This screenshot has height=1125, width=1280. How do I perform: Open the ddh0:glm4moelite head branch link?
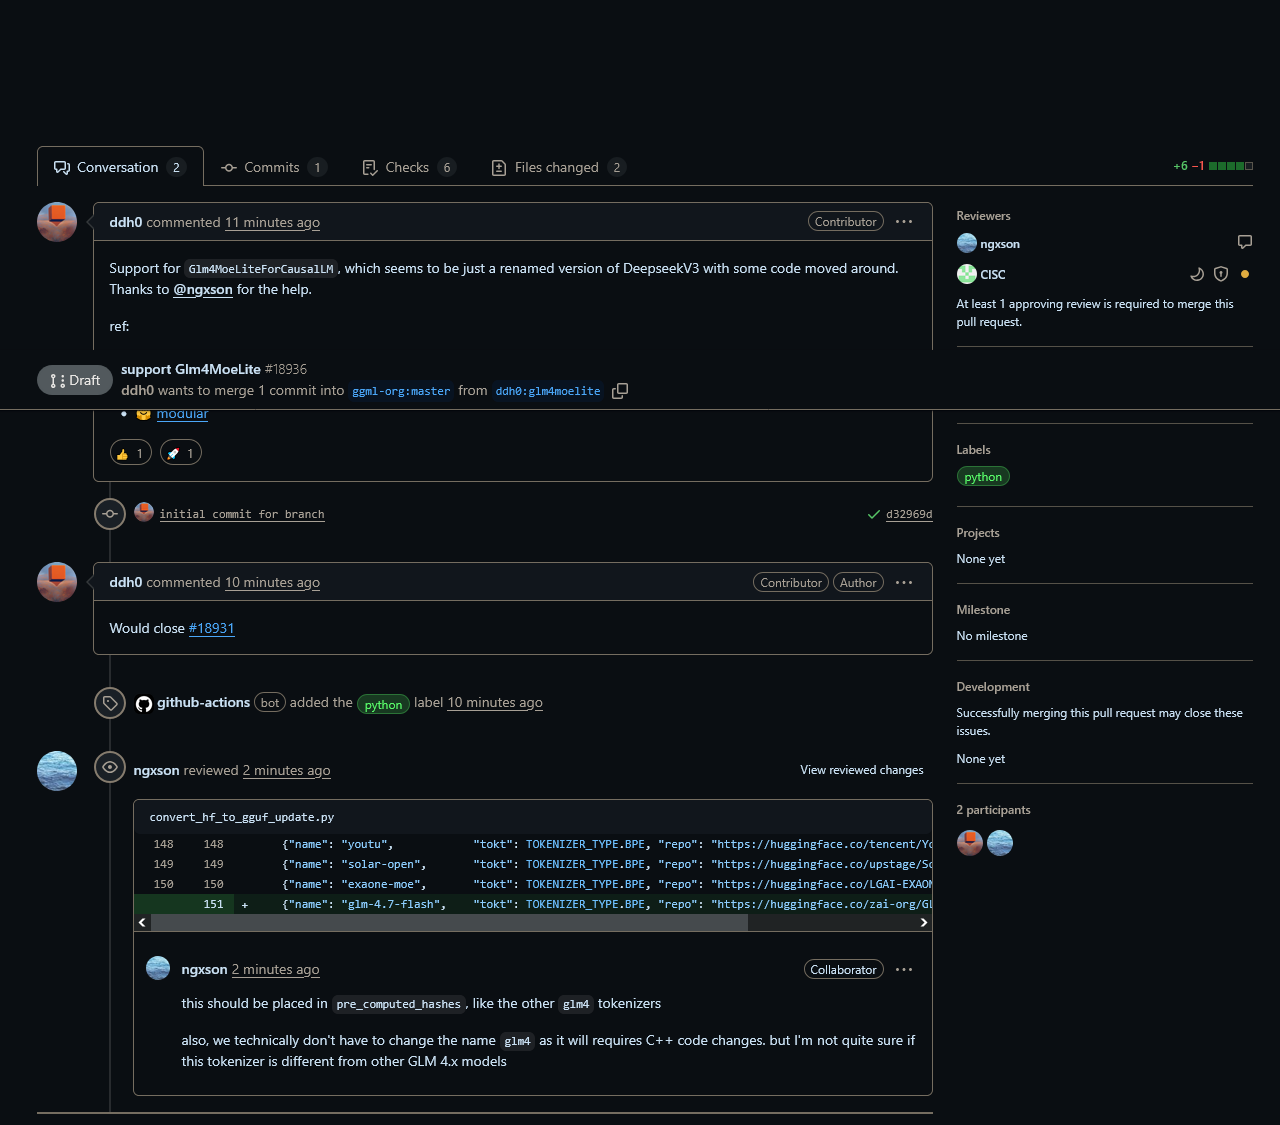point(548,391)
